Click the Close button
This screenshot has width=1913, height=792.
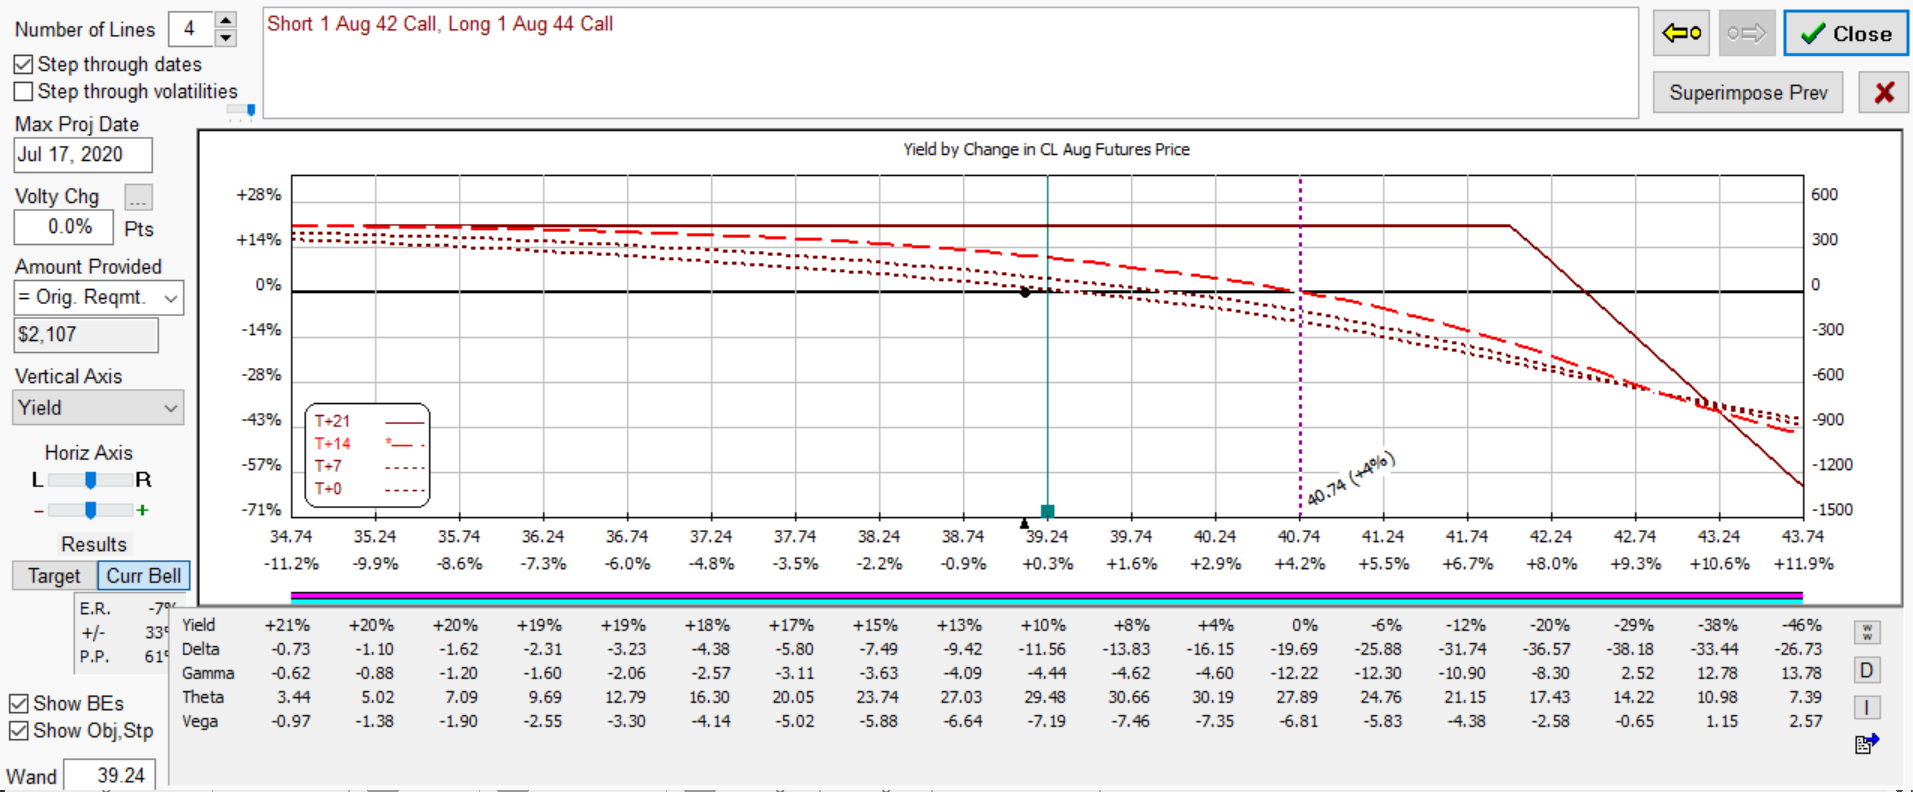click(x=1846, y=34)
